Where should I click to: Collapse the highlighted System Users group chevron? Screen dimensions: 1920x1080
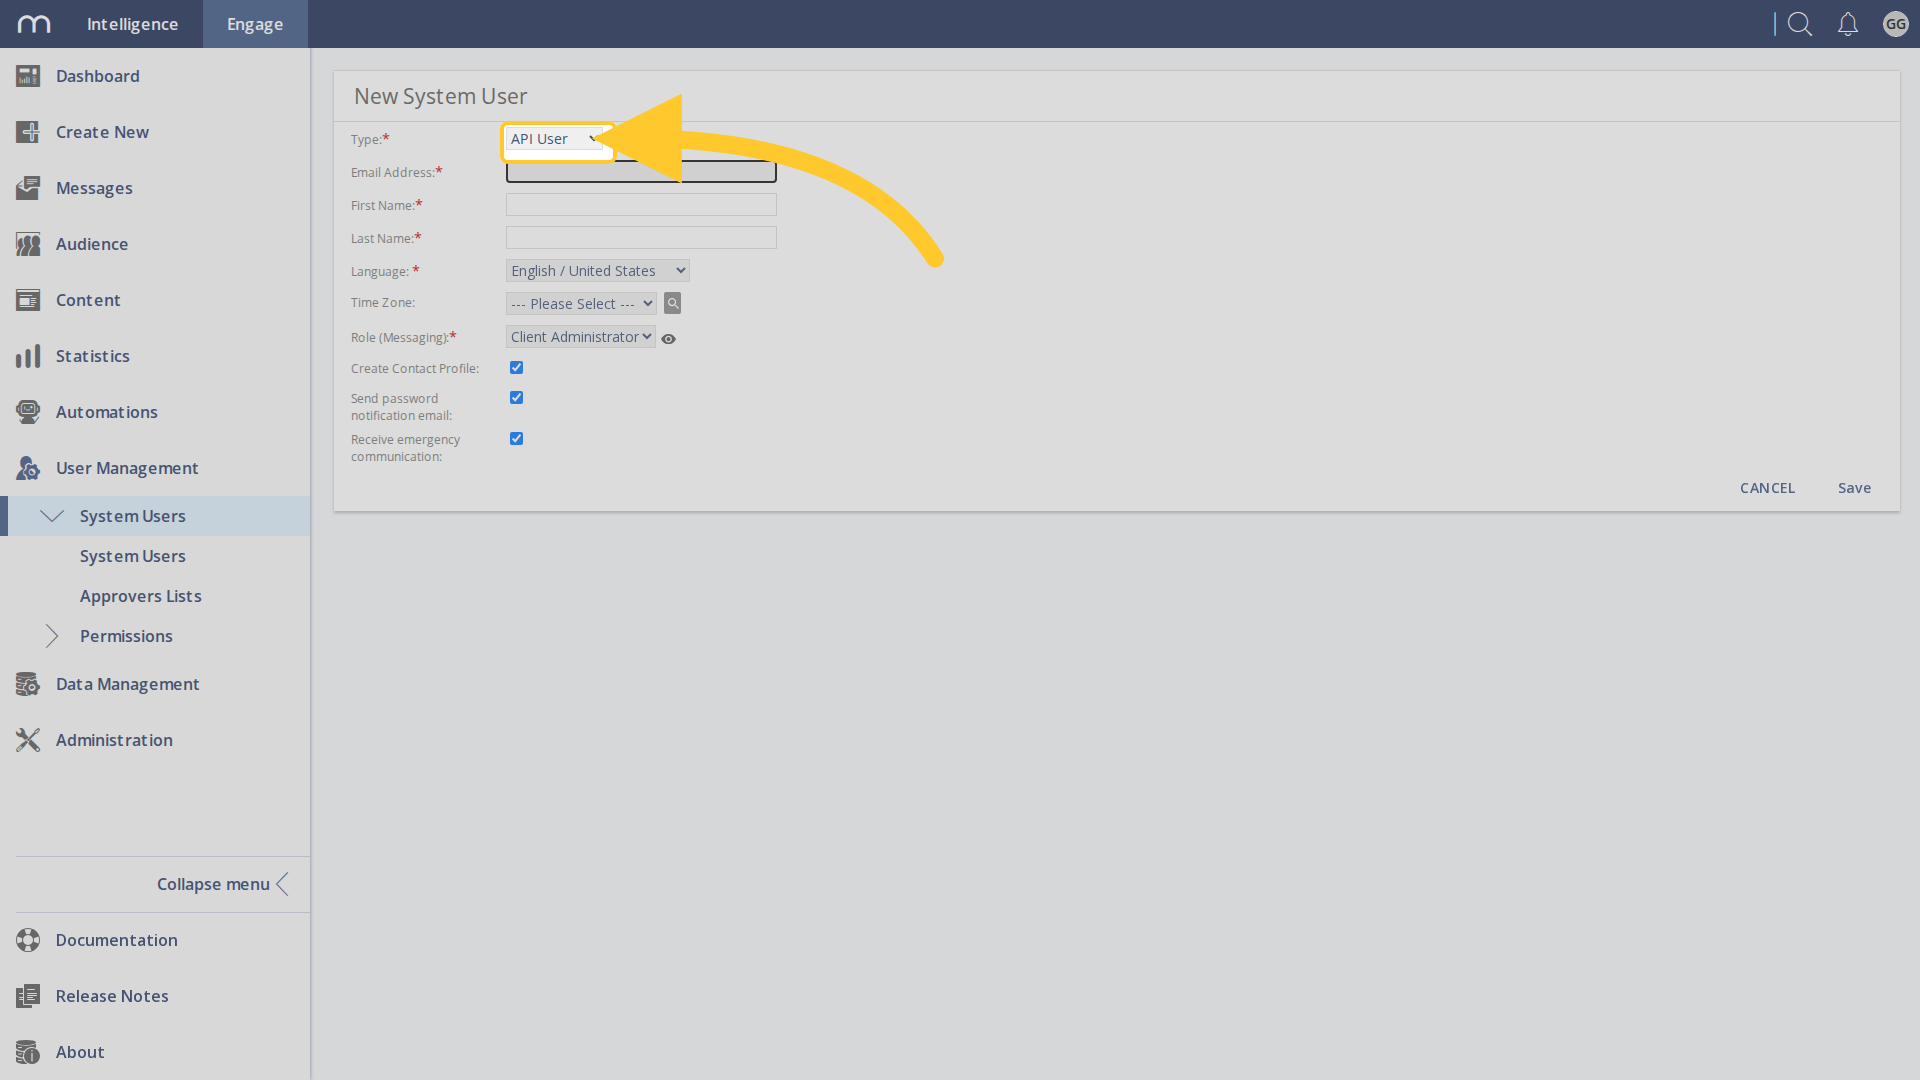point(52,516)
